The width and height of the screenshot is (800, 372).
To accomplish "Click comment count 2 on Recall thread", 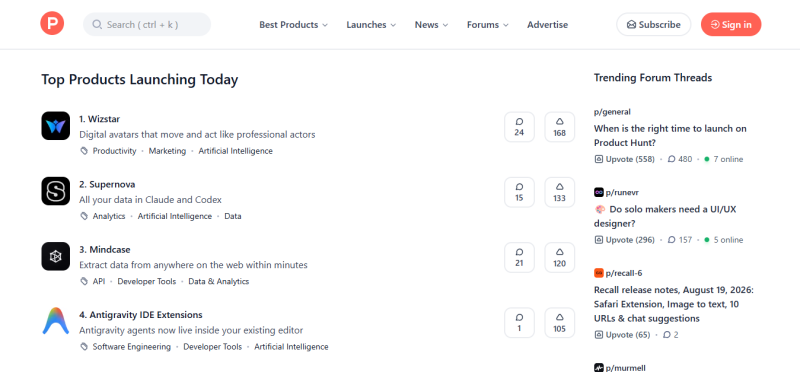I will (670, 335).
